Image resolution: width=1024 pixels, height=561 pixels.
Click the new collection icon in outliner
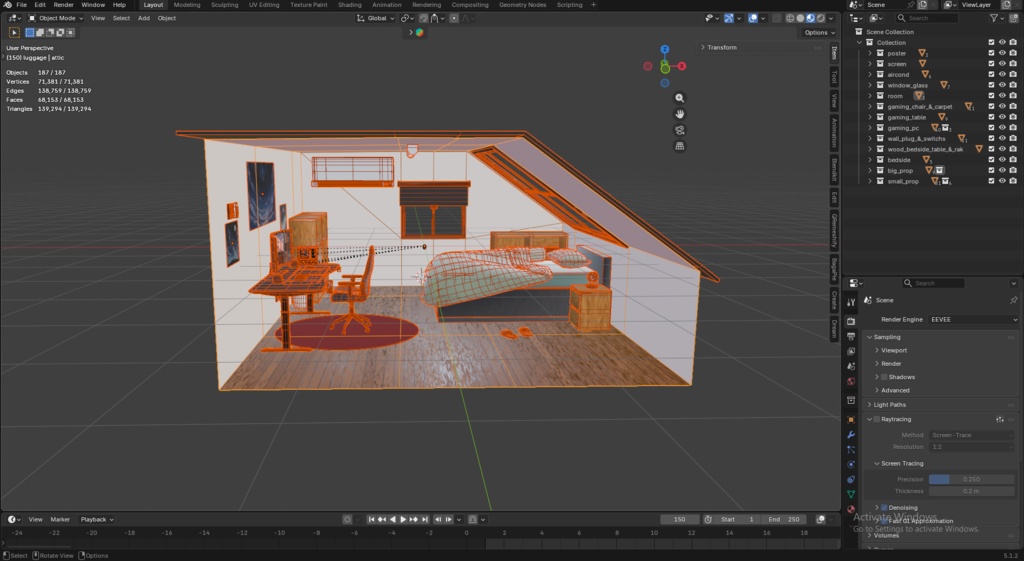tap(1012, 18)
